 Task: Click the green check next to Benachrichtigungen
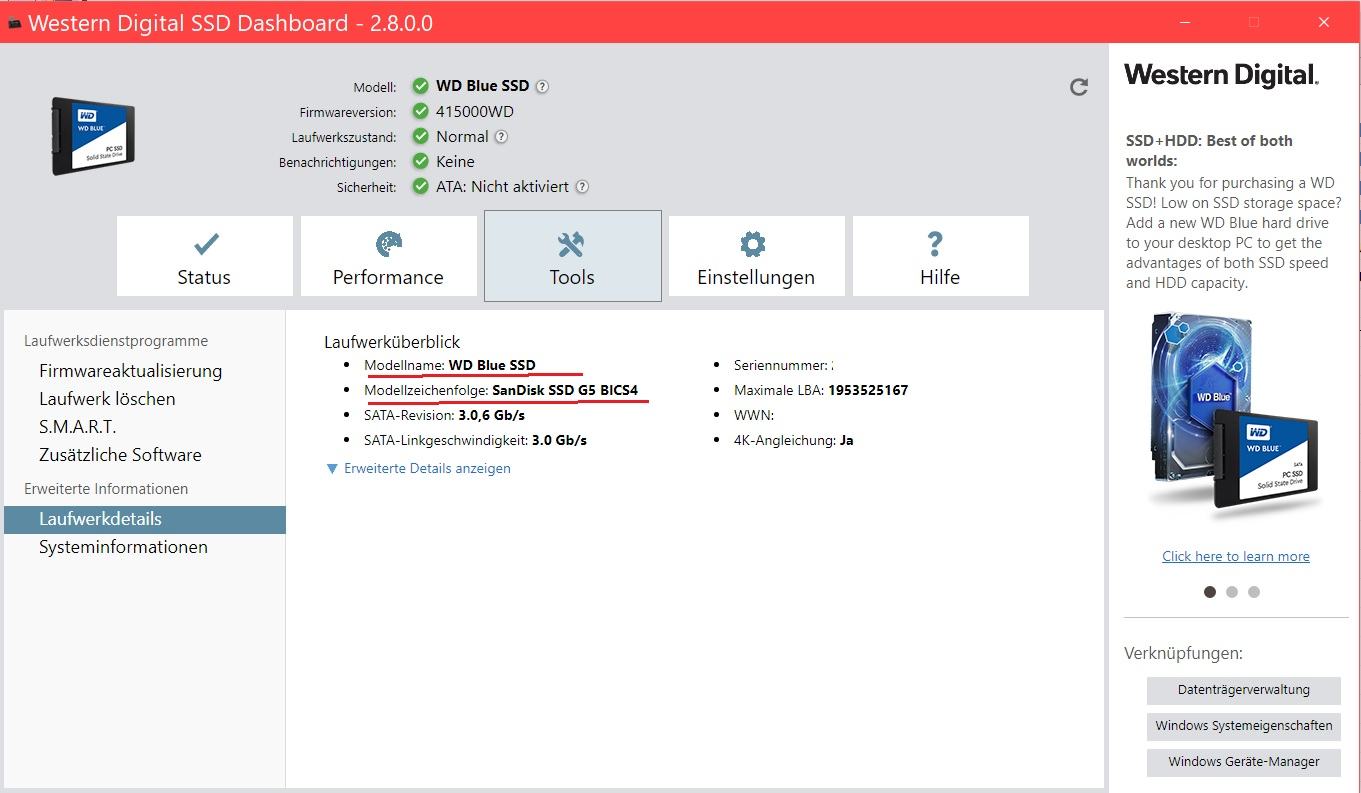click(420, 161)
